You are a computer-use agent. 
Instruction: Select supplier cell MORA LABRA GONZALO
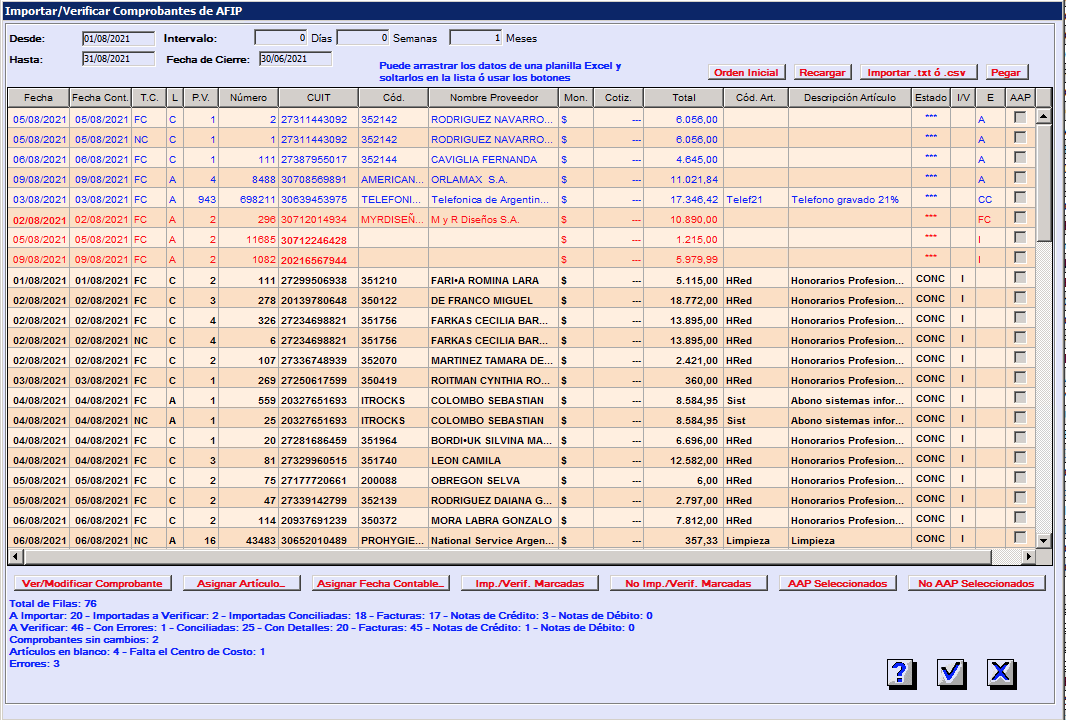pos(494,520)
